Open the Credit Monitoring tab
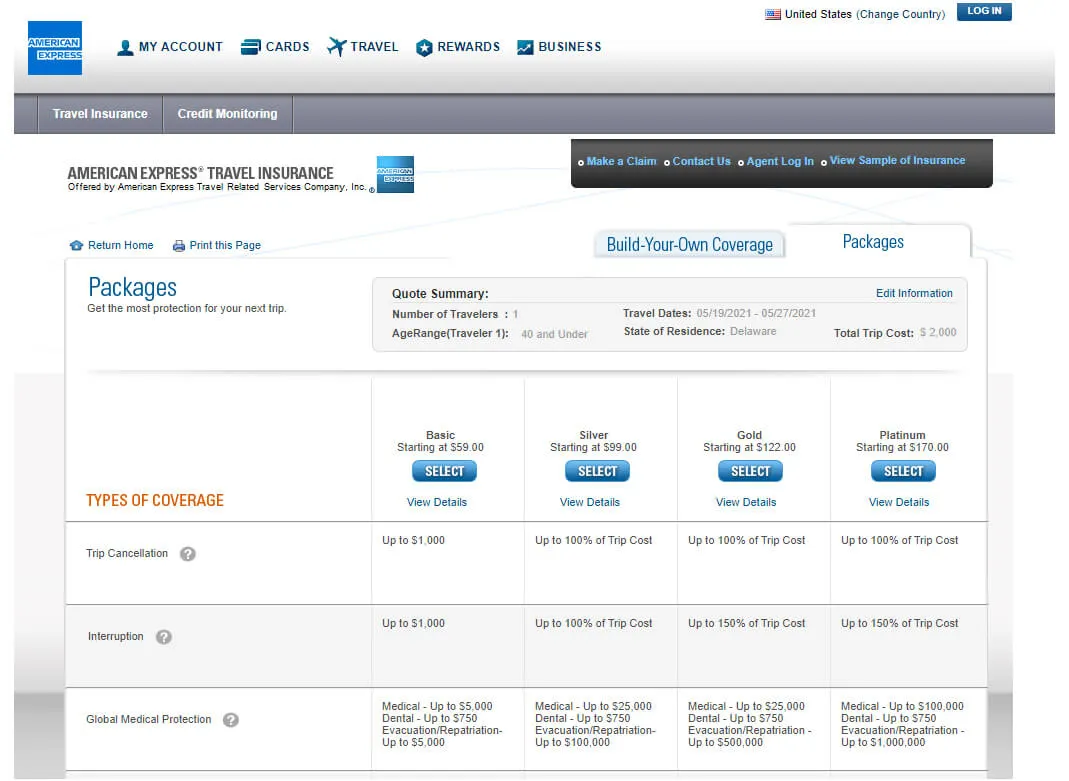 point(227,114)
